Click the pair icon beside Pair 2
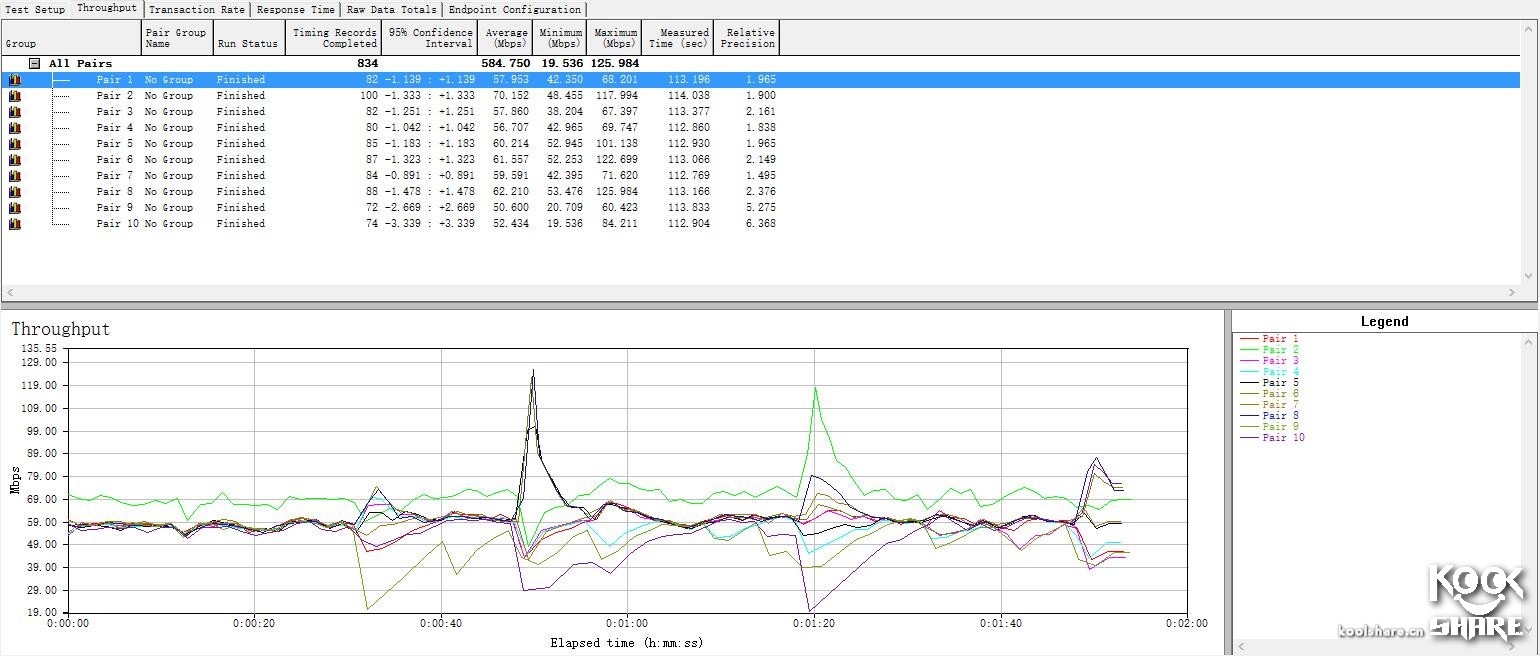Viewport: 1540px width, 656px height. click(x=14, y=96)
